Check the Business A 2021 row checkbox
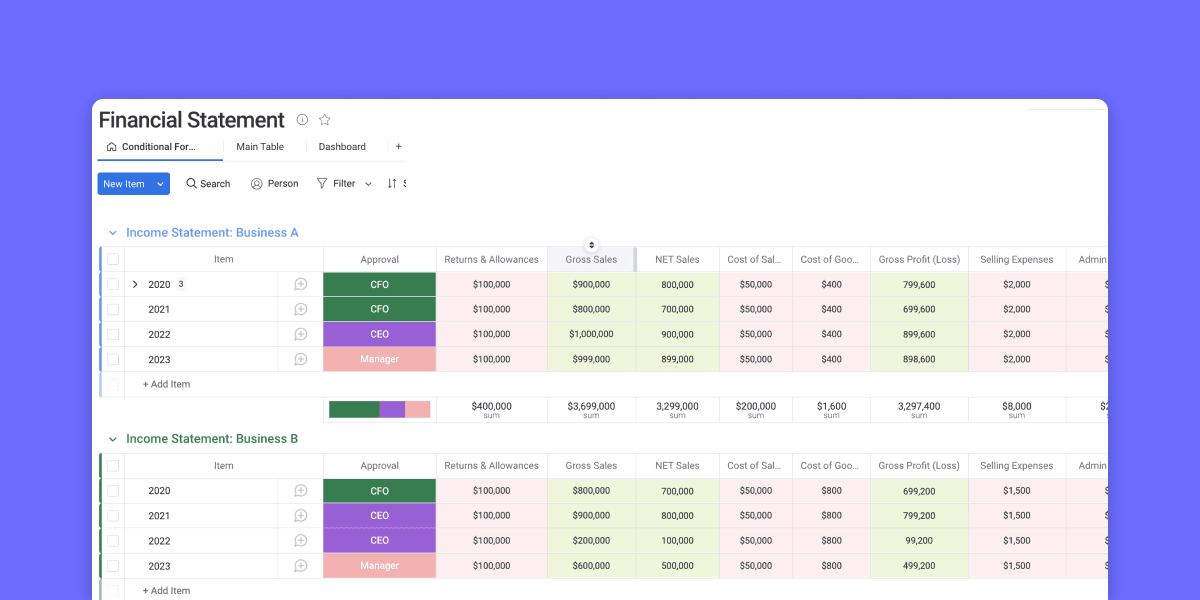1200x600 pixels. (113, 309)
